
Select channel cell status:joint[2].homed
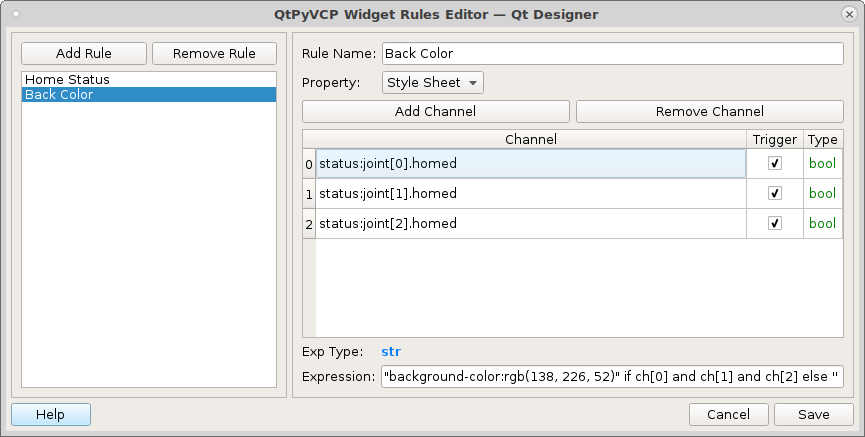click(531, 223)
